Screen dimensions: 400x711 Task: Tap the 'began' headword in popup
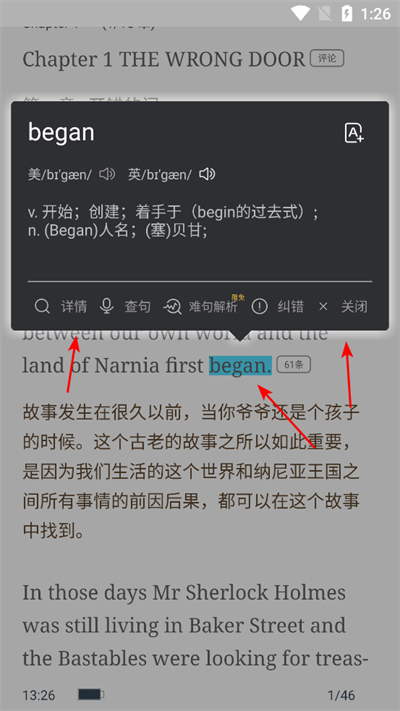click(x=61, y=133)
